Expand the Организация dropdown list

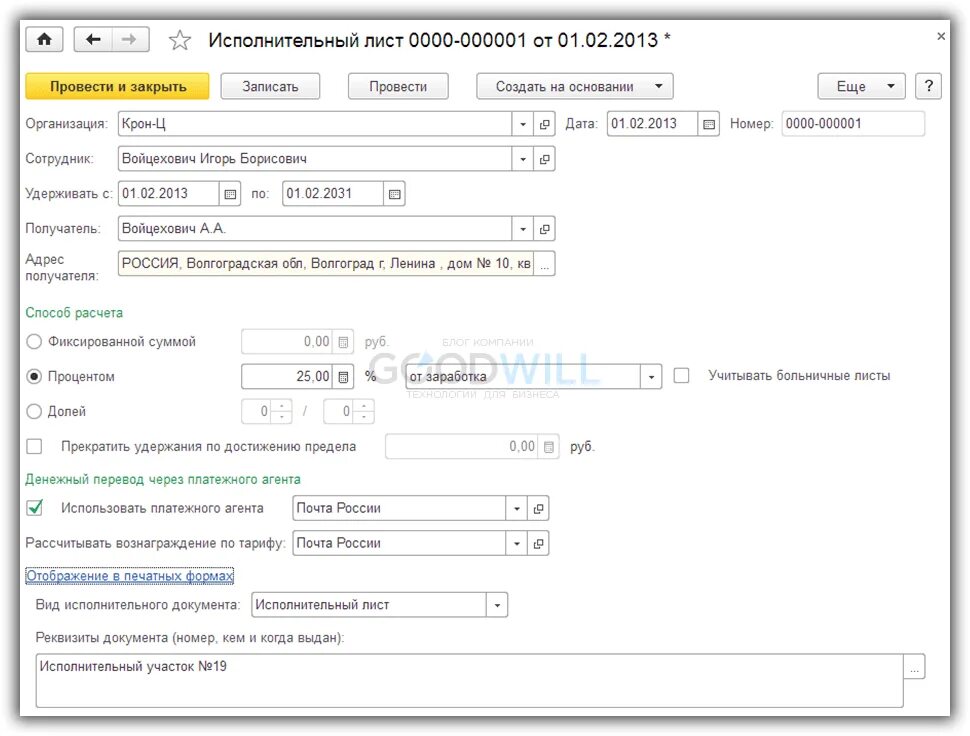tap(523, 124)
